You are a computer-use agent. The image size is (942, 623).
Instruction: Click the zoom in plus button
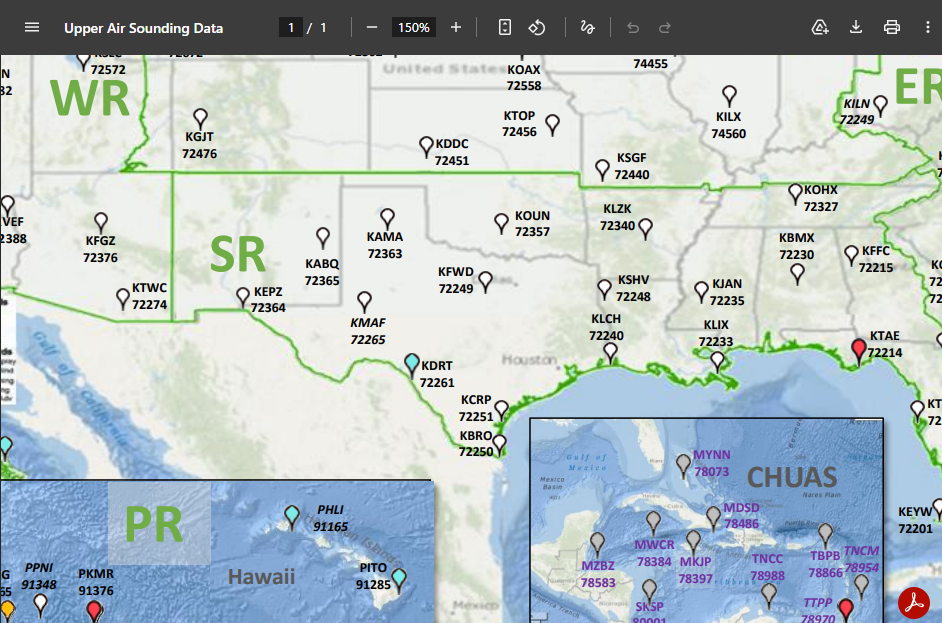click(456, 27)
